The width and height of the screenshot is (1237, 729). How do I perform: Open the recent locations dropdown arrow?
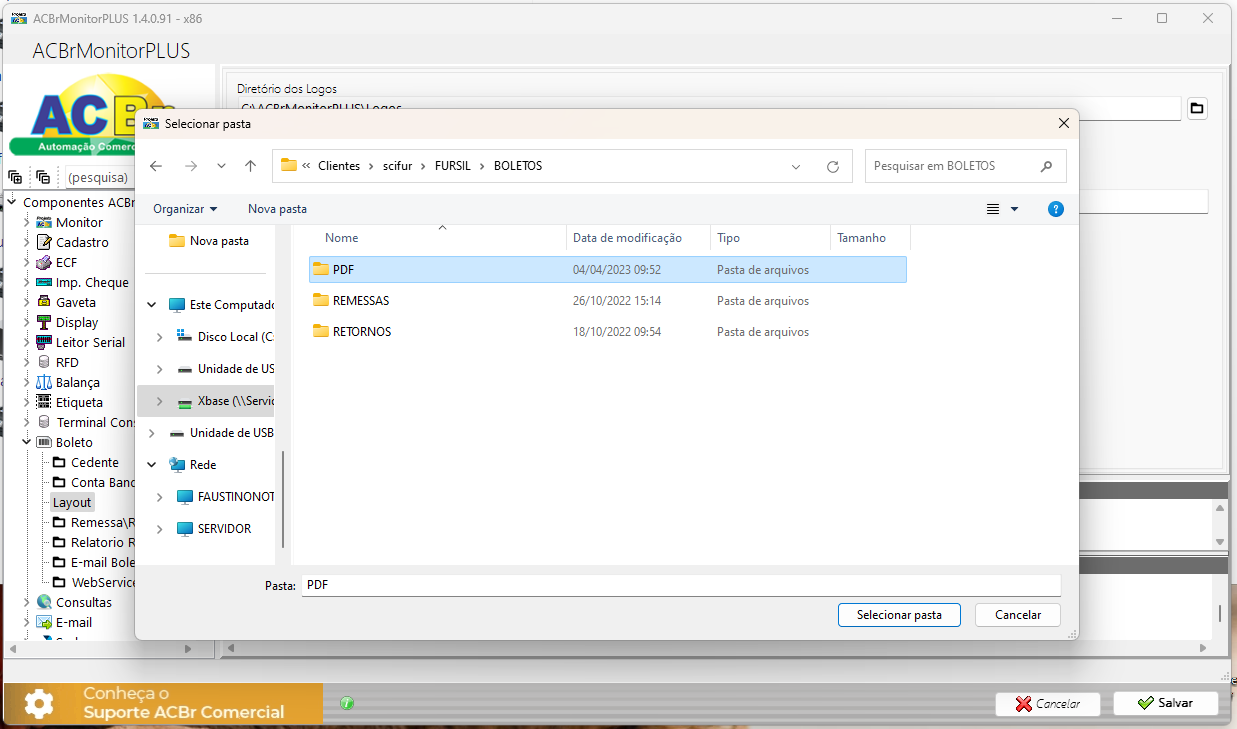221,166
